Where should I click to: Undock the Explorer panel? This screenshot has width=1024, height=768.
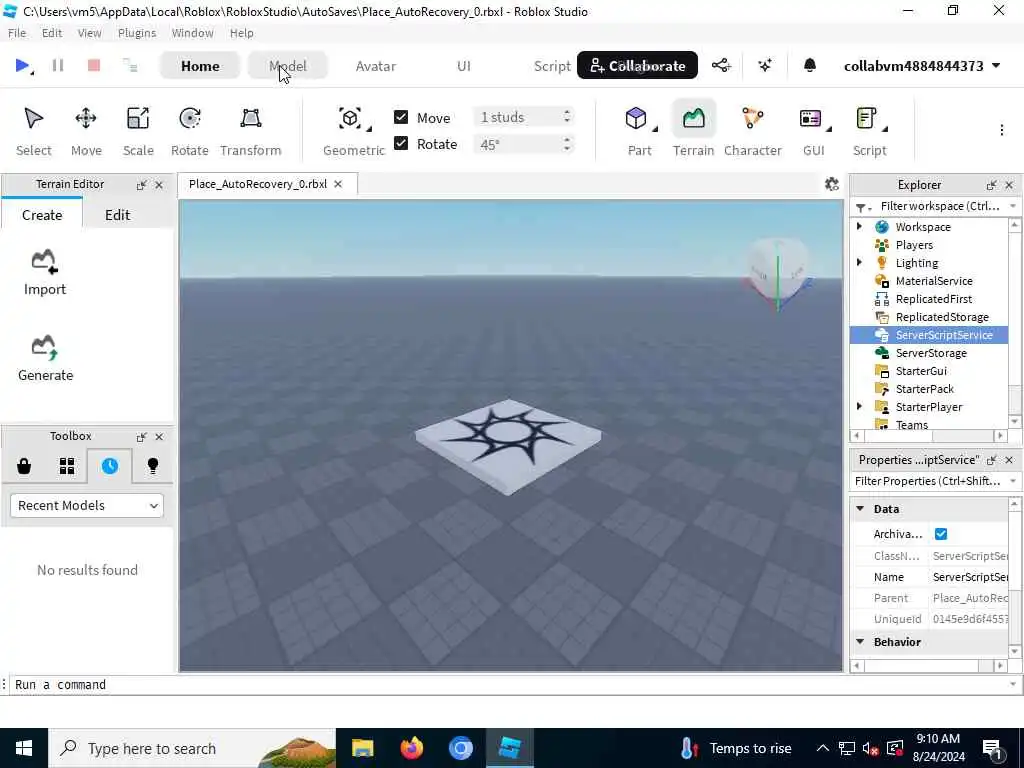pyautogui.click(x=991, y=185)
